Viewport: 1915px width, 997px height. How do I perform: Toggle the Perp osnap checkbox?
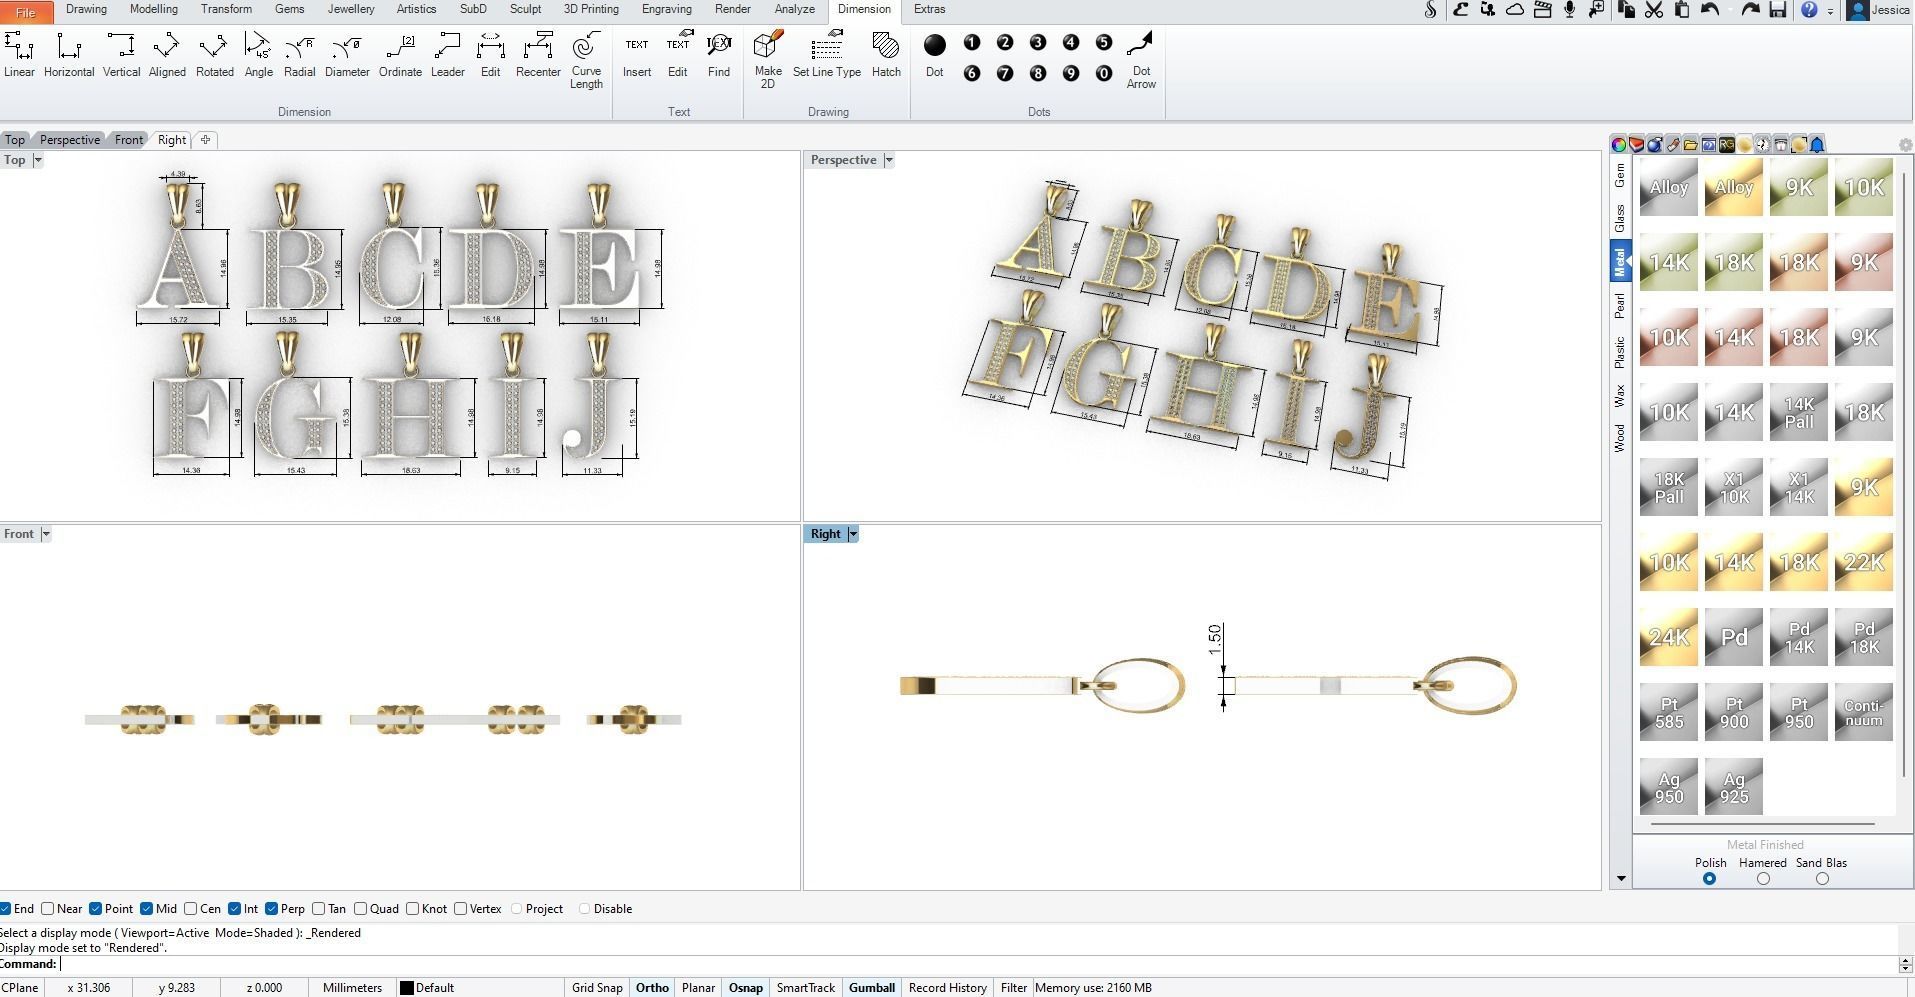click(271, 909)
